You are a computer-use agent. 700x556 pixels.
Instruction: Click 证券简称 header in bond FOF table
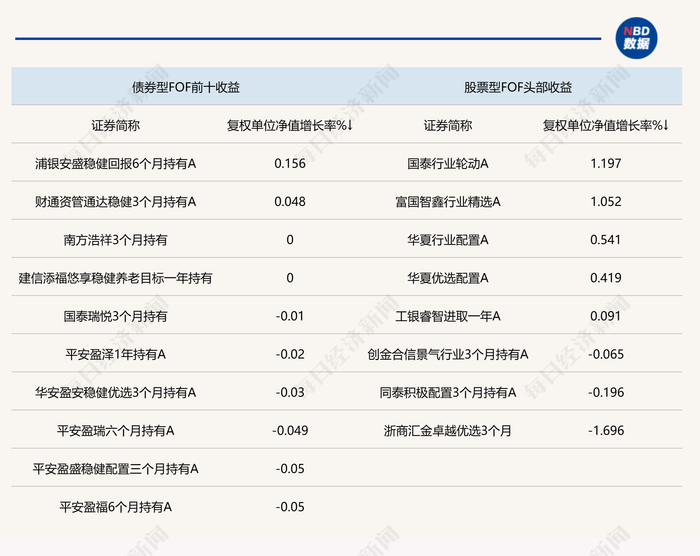point(116,125)
